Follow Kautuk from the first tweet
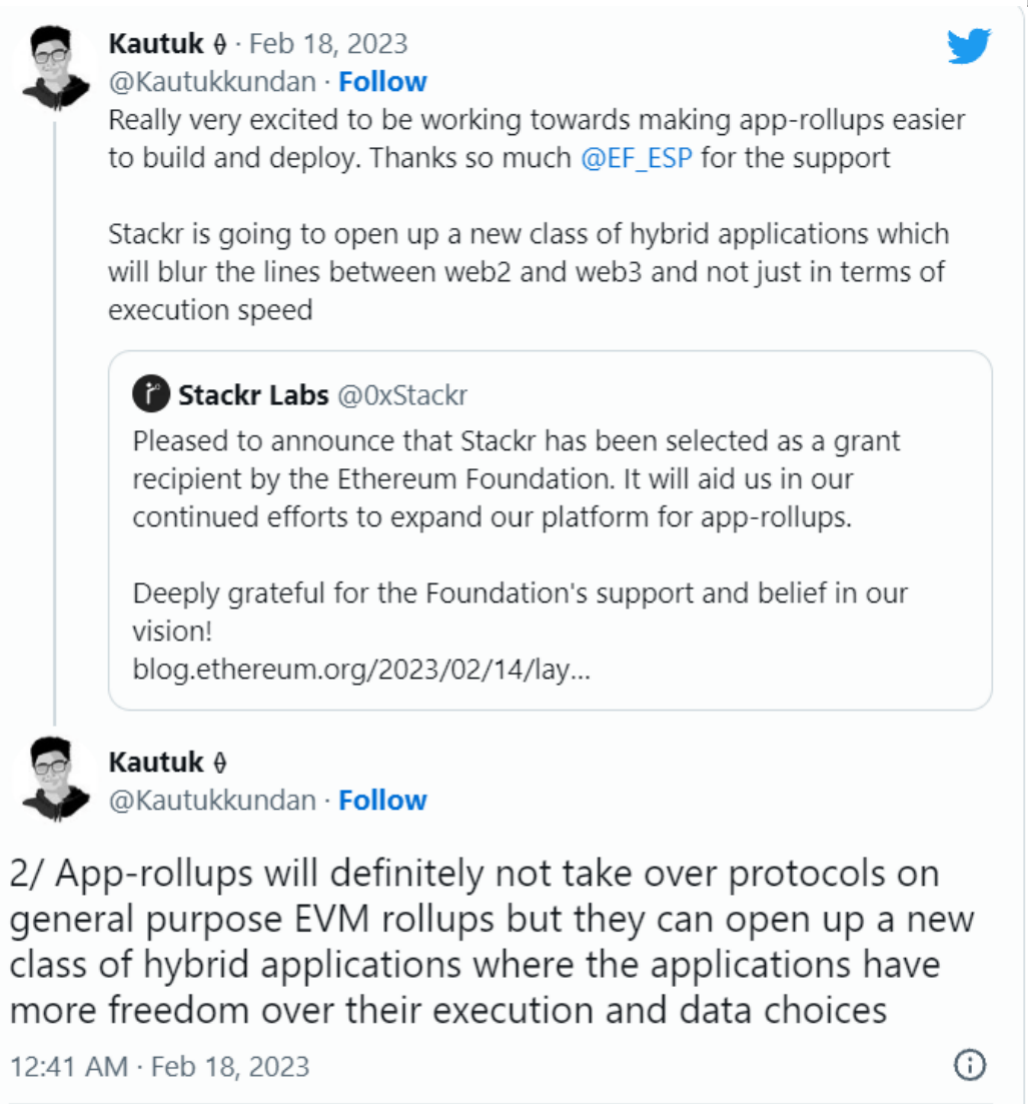1028x1104 pixels. 382,81
